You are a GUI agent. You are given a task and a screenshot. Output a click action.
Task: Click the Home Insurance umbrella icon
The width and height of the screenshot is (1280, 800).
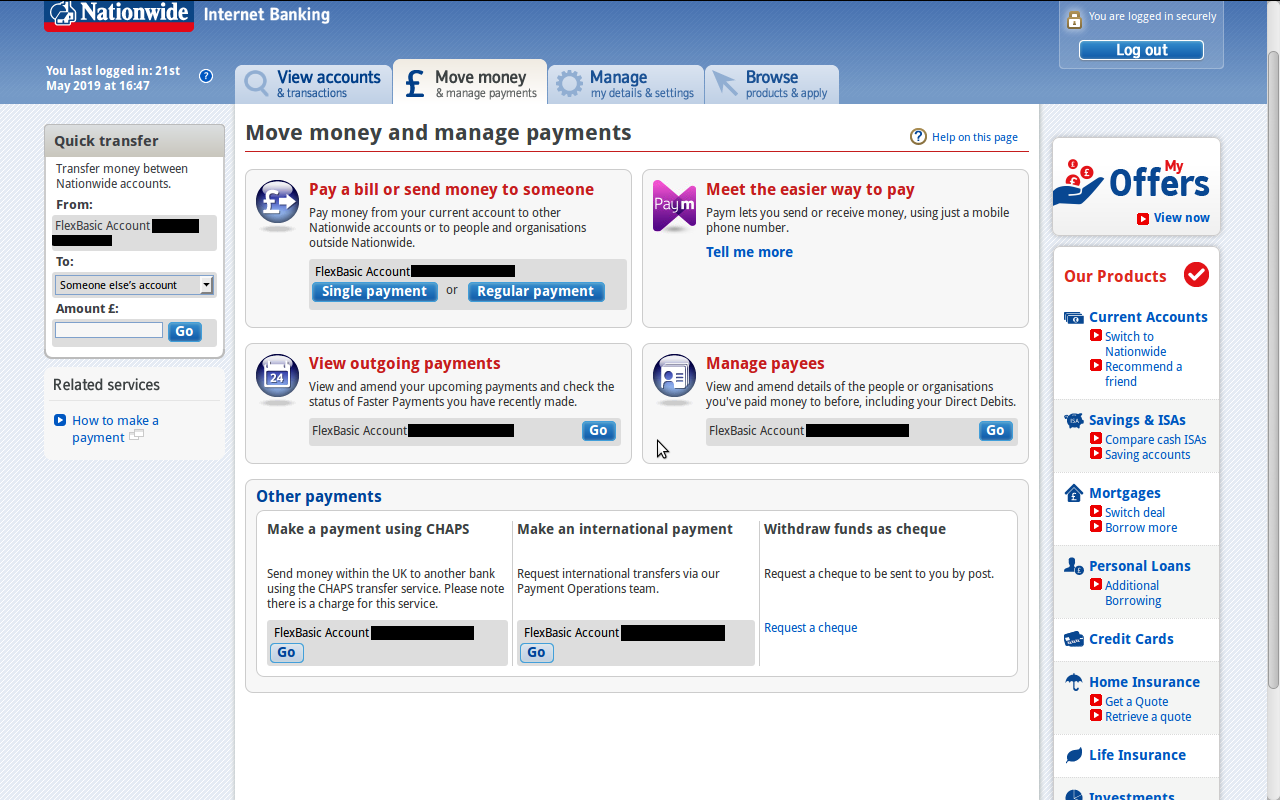[x=1074, y=682]
